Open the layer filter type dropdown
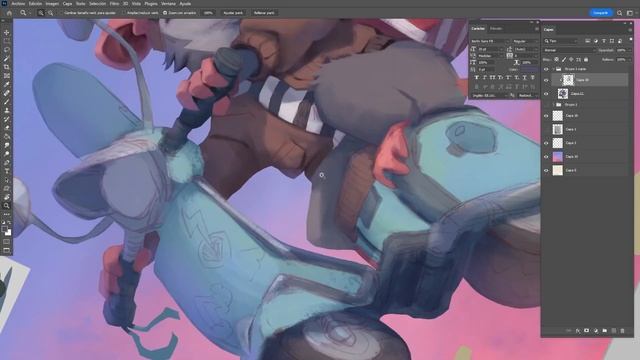 561,41
